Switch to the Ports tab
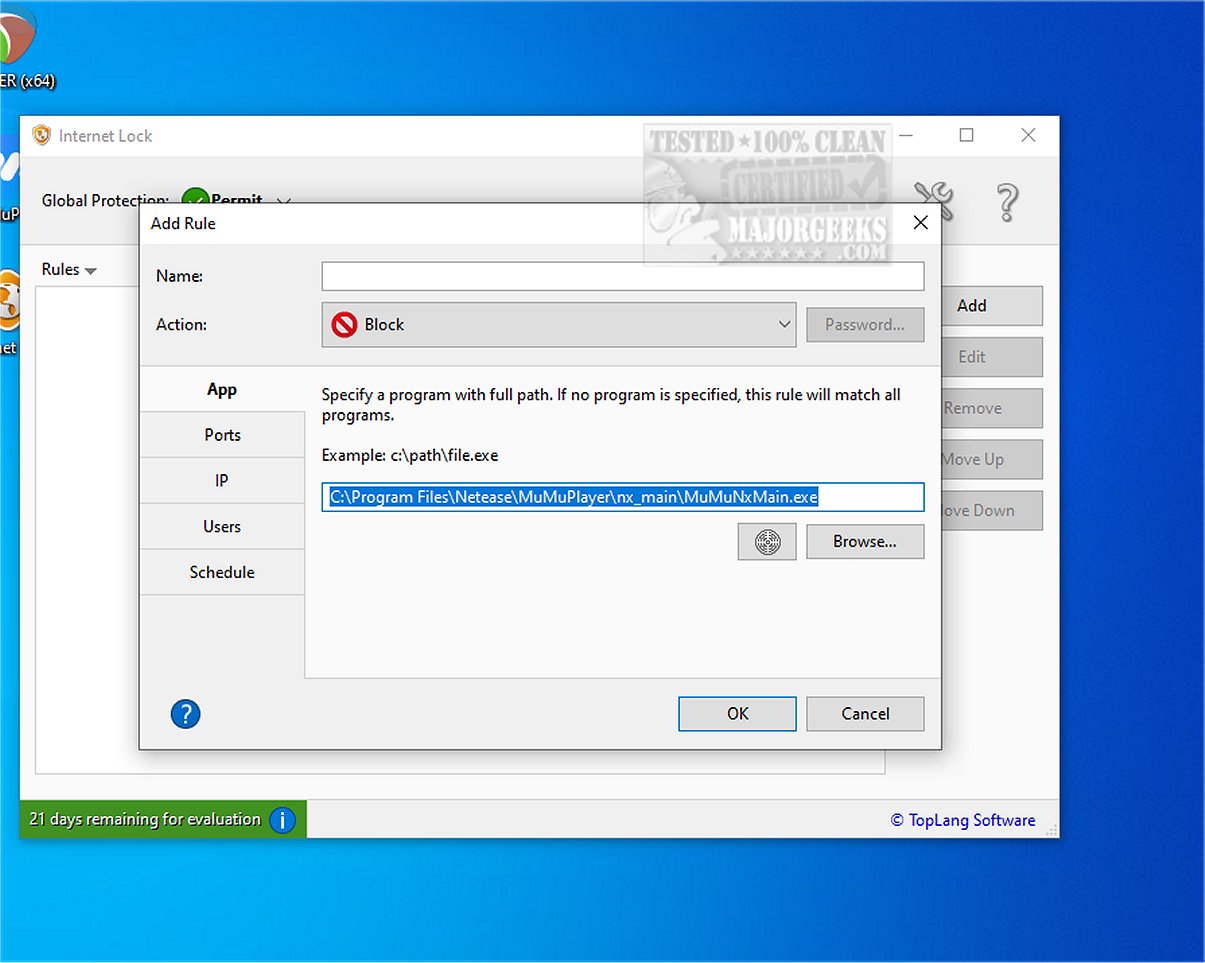The image size is (1205, 963). click(x=222, y=435)
